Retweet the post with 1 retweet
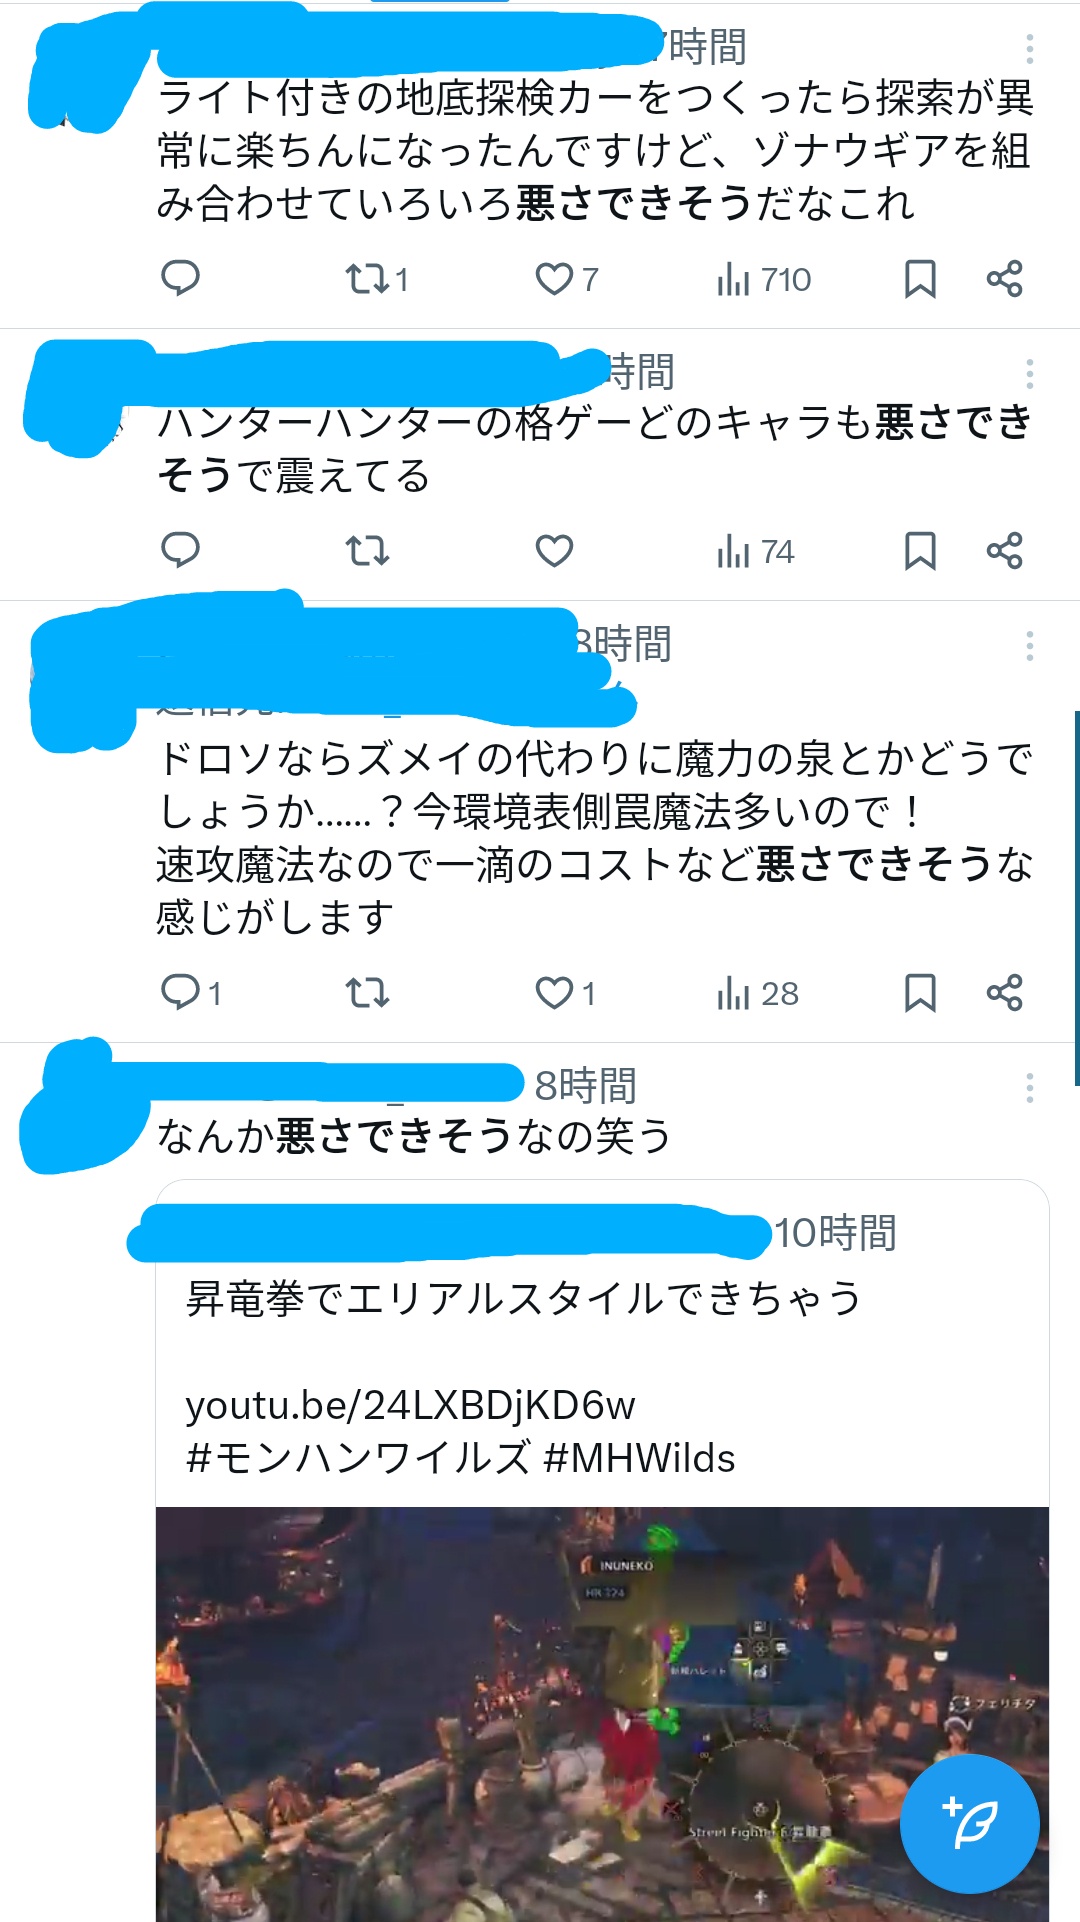The height and width of the screenshot is (1922, 1080). 376,278
